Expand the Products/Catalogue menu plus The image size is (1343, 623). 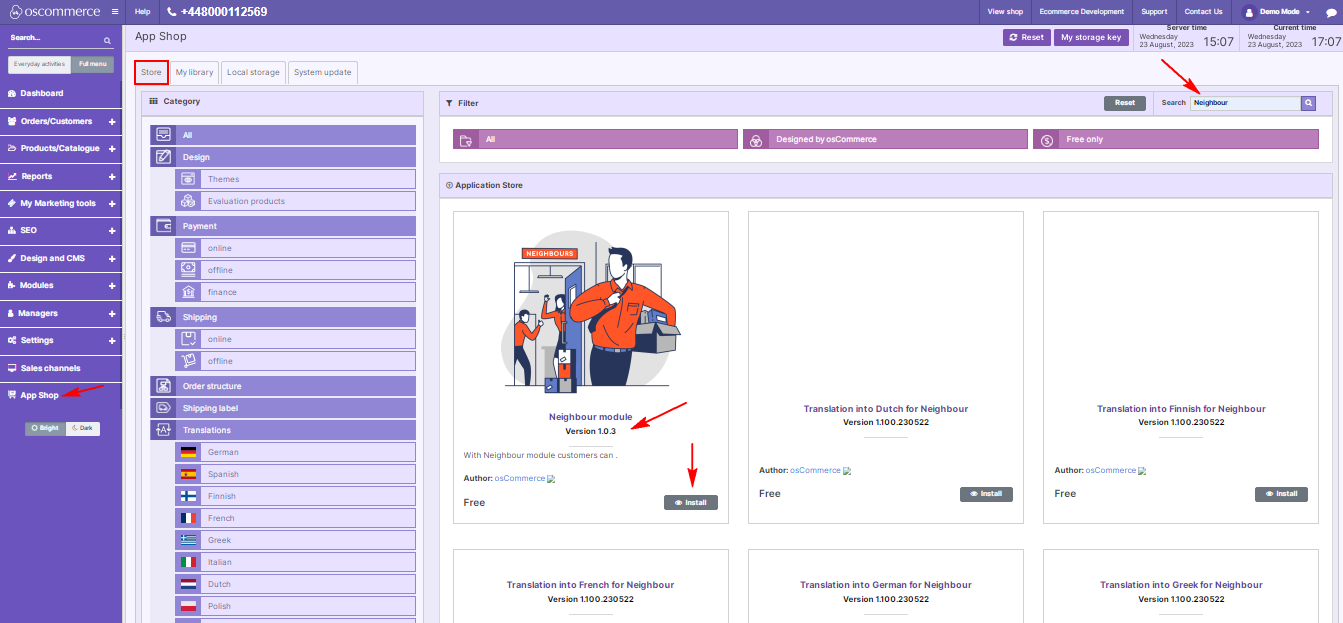[x=112, y=148]
